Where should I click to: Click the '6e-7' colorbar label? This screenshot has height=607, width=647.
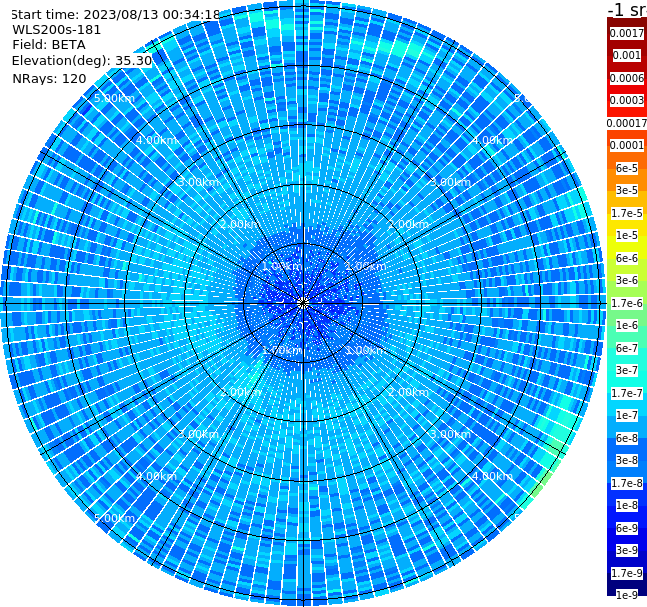627,348
